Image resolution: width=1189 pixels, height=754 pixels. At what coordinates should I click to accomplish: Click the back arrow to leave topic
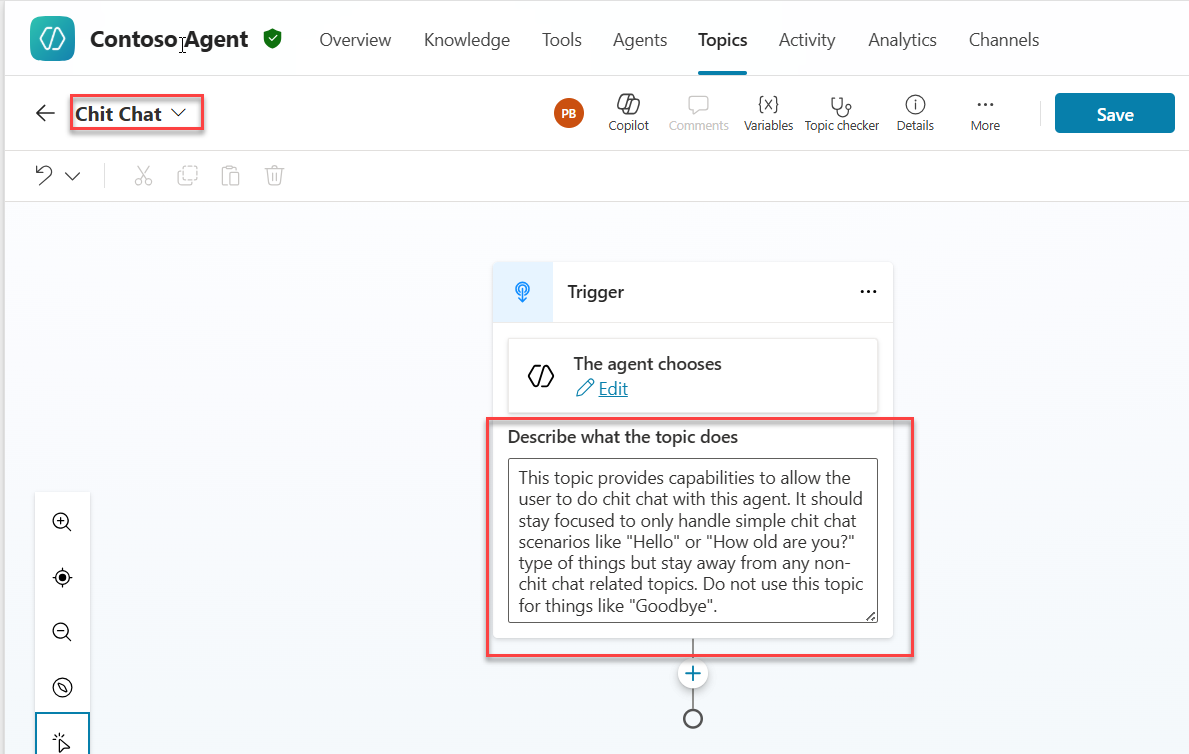coord(45,113)
